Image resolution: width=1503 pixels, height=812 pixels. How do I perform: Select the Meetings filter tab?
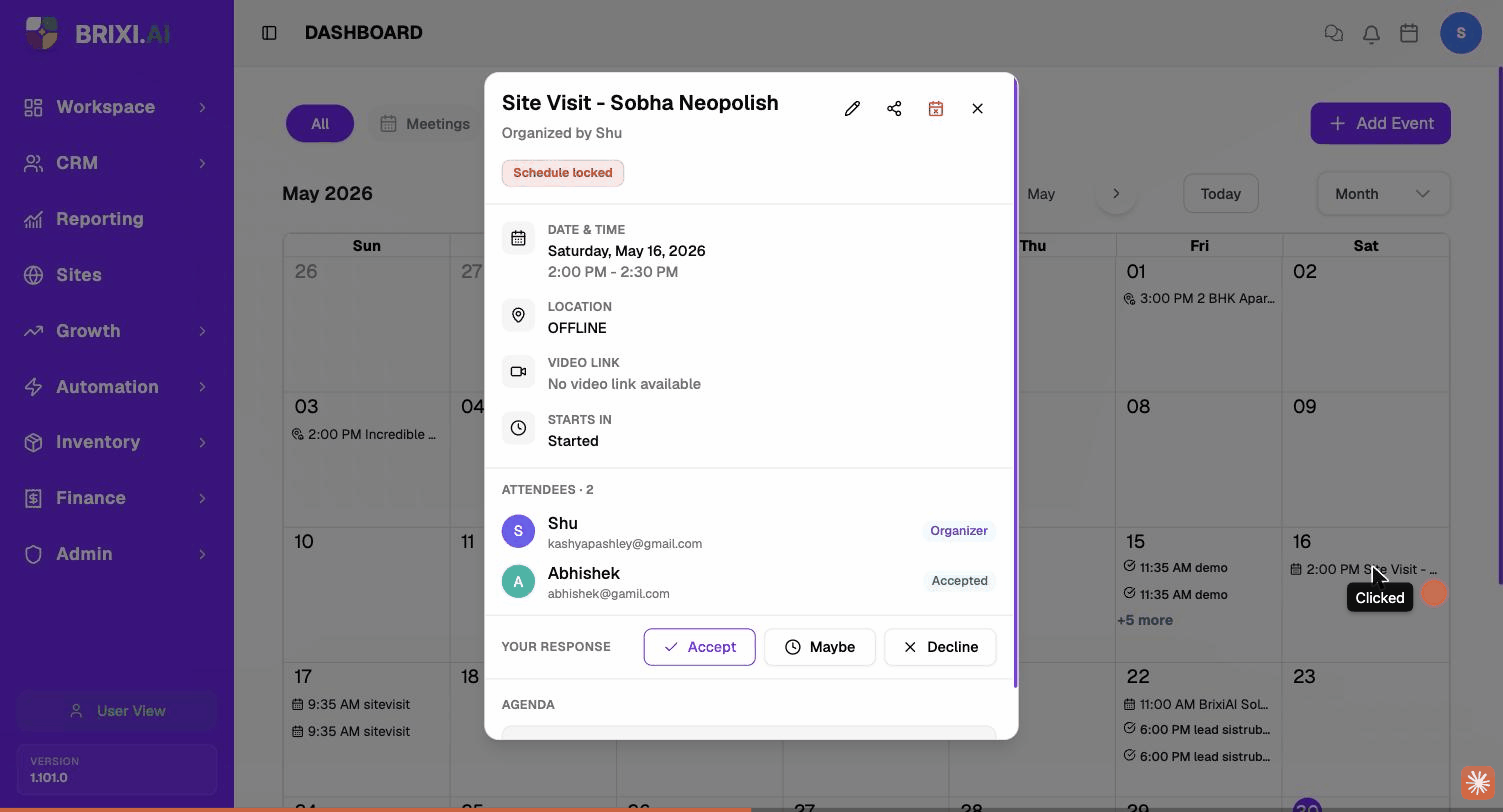point(425,124)
